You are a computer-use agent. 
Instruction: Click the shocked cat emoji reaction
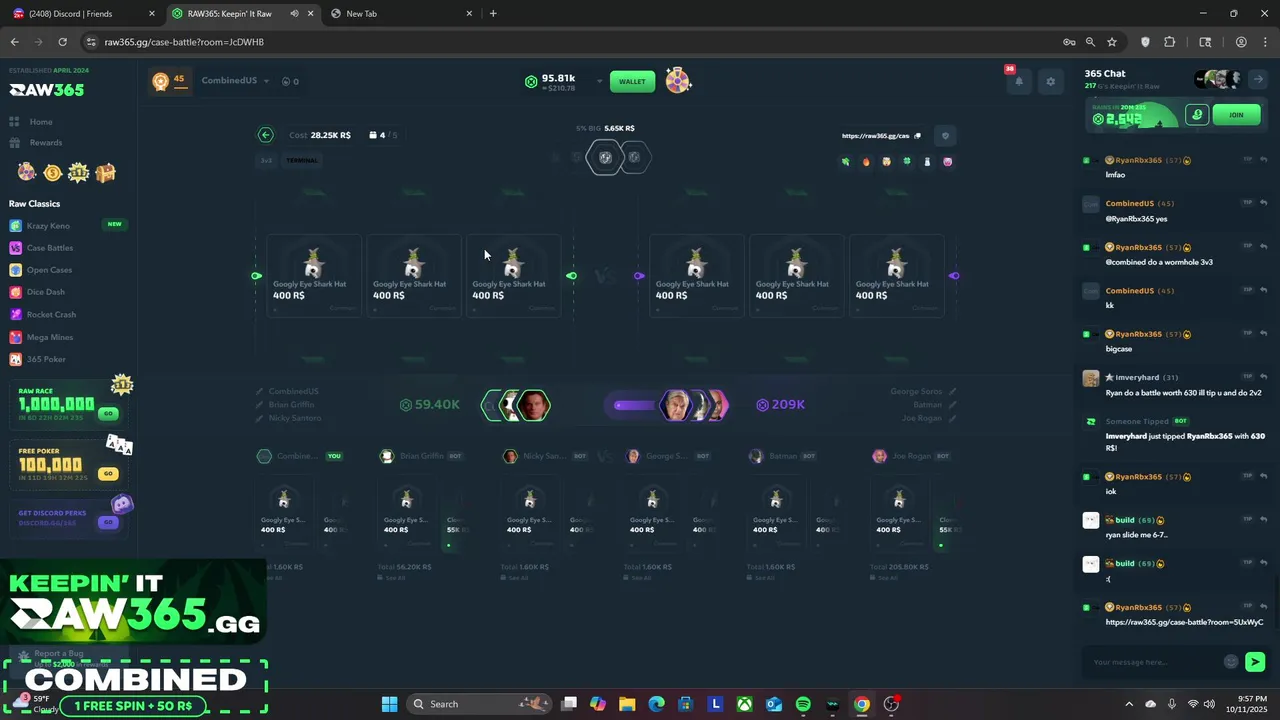click(x=886, y=162)
